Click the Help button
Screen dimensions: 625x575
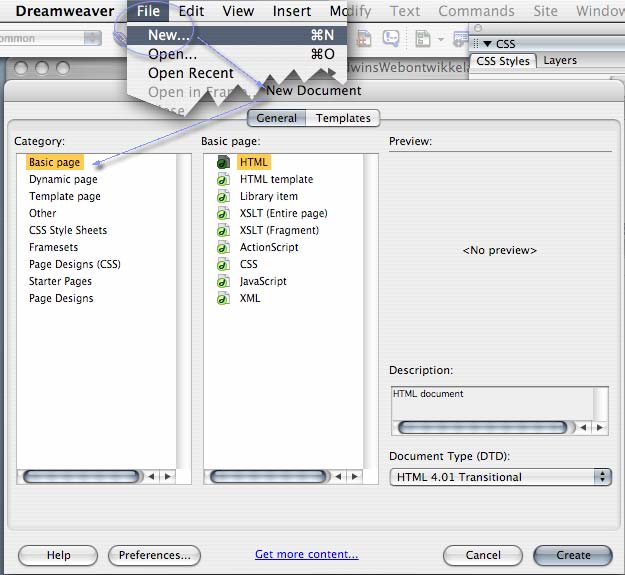tap(58, 555)
